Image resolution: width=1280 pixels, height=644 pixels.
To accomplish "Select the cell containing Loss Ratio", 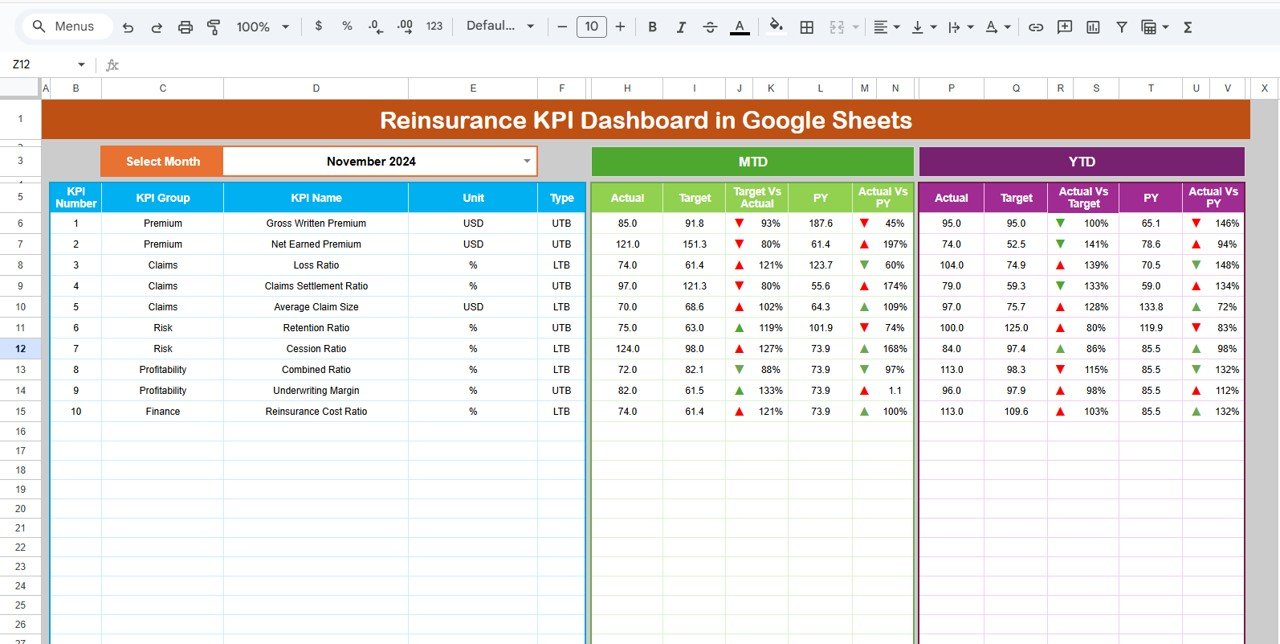I will [316, 265].
